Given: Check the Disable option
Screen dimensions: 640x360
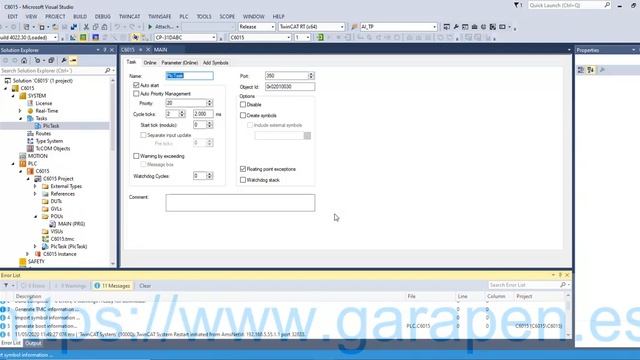Looking at the screenshot, I should 243,104.
